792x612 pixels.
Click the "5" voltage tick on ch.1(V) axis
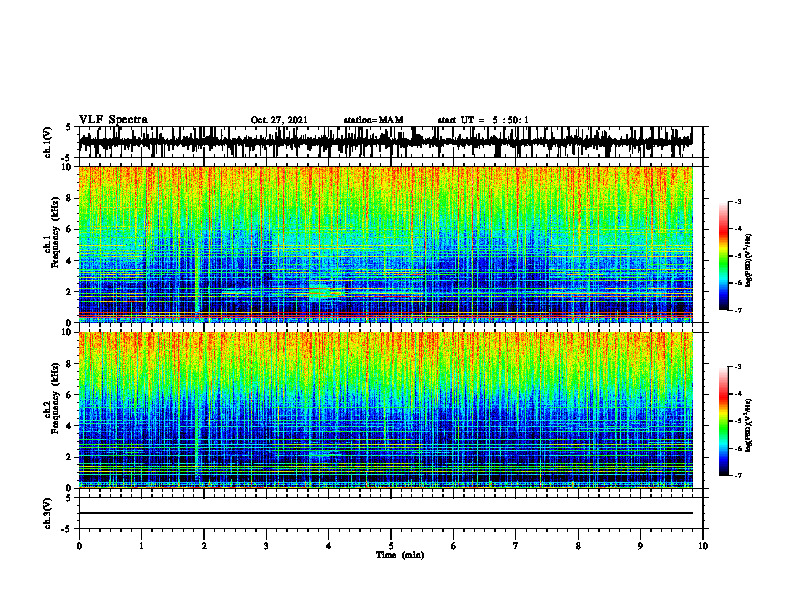point(68,127)
